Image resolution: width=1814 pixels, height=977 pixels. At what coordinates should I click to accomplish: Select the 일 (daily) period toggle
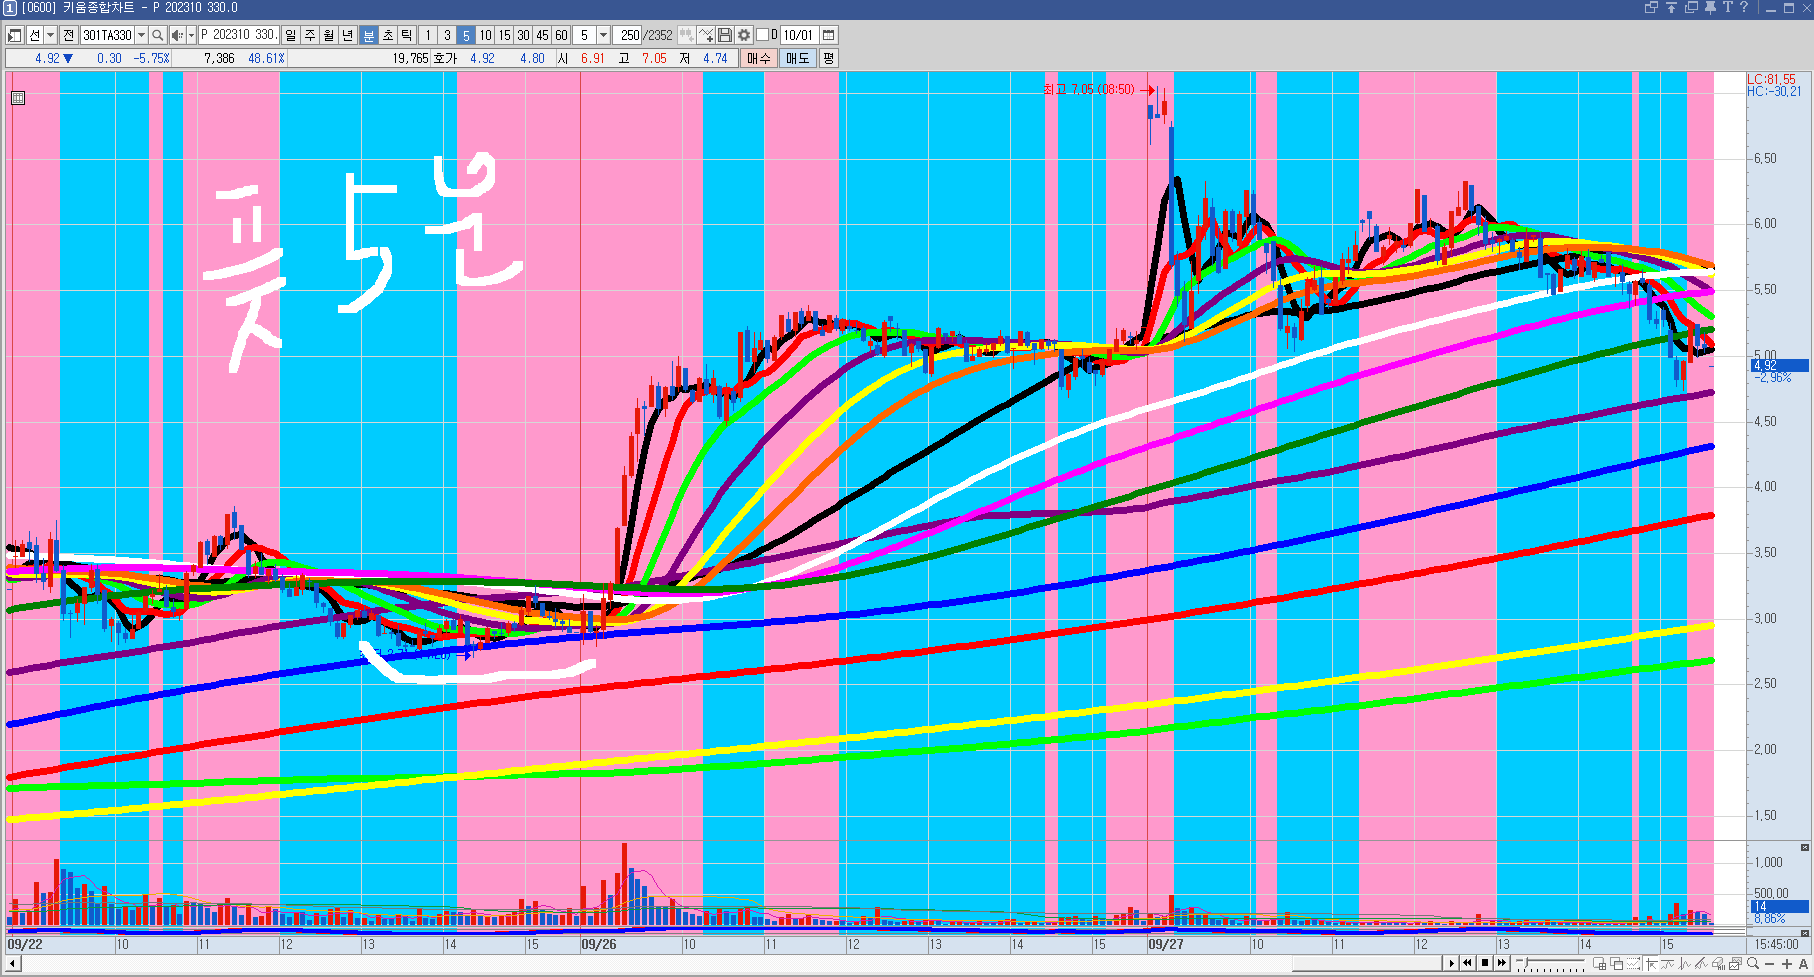290,35
